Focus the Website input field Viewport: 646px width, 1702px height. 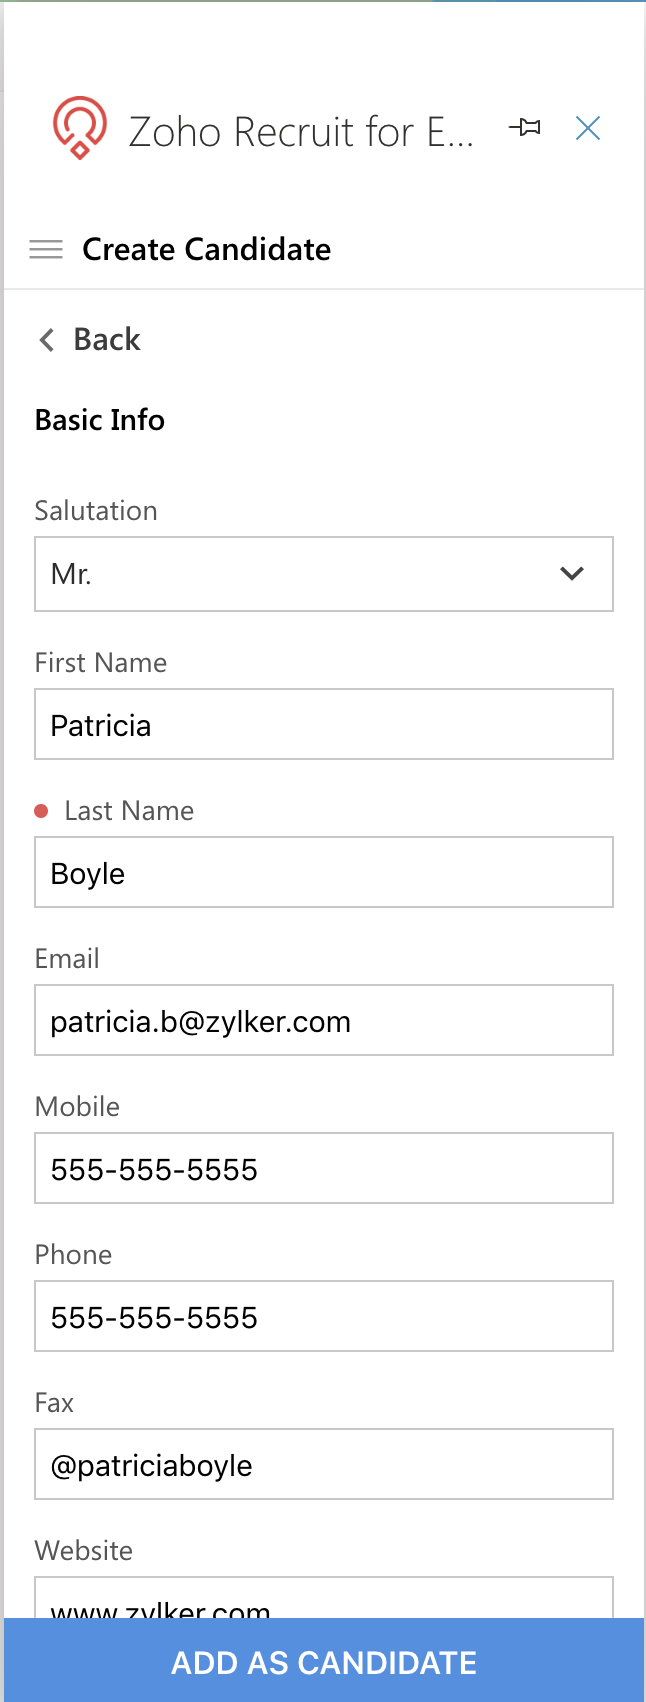(324, 1598)
